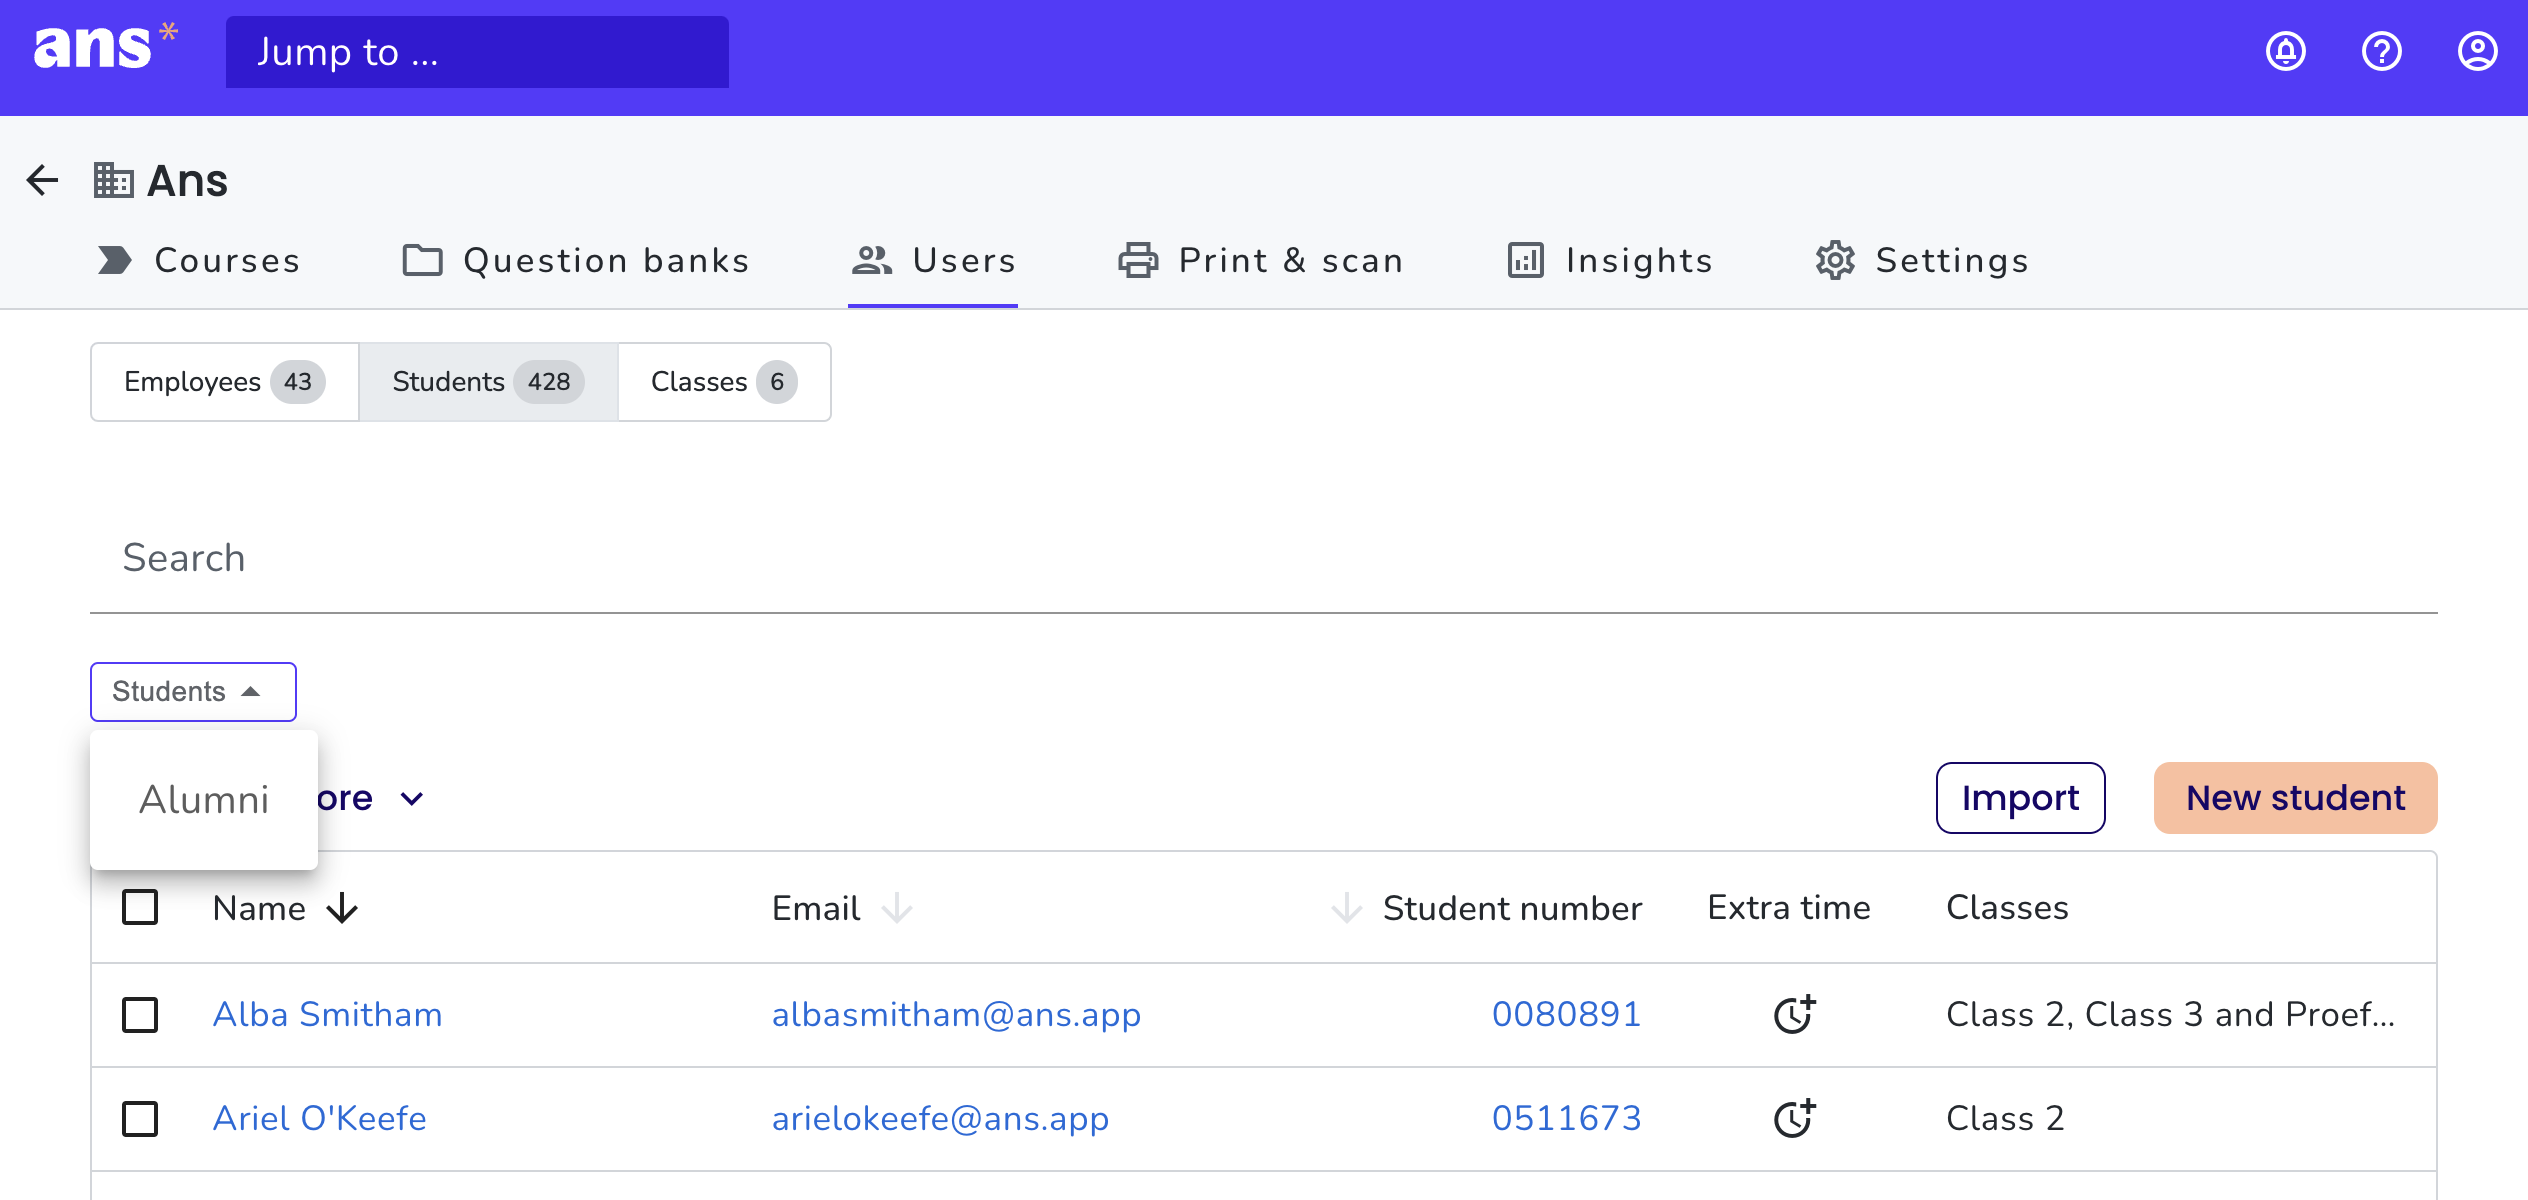2528x1200 pixels.
Task: Click email albasmitham@ans.app
Action: [x=956, y=1014]
